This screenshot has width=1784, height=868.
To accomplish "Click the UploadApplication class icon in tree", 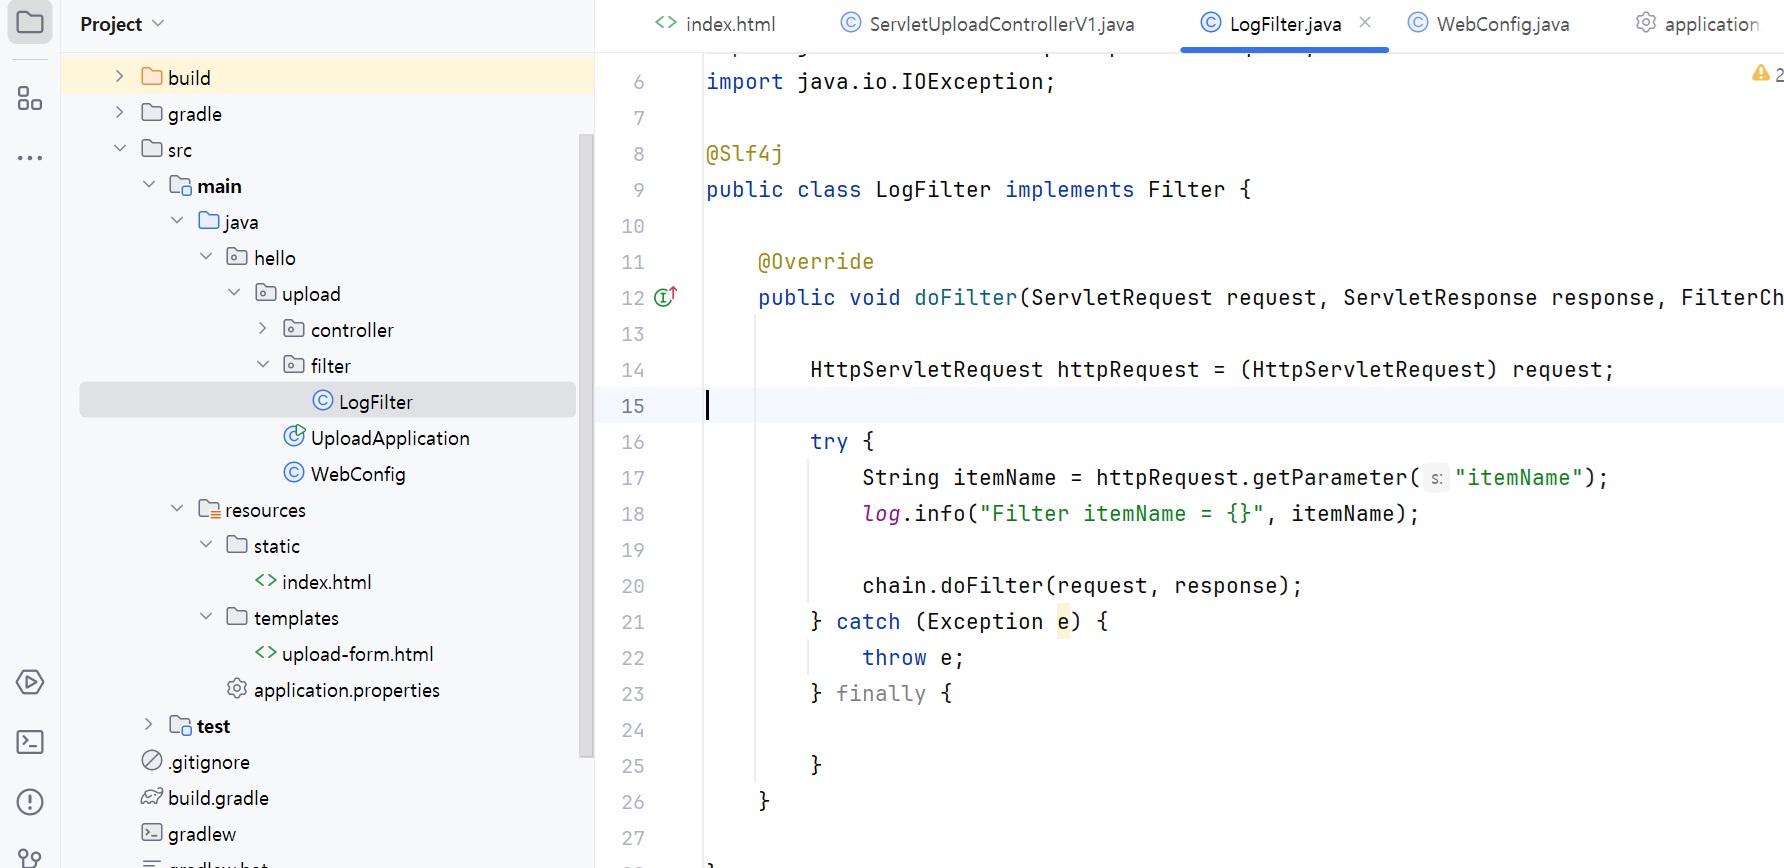I will [294, 437].
